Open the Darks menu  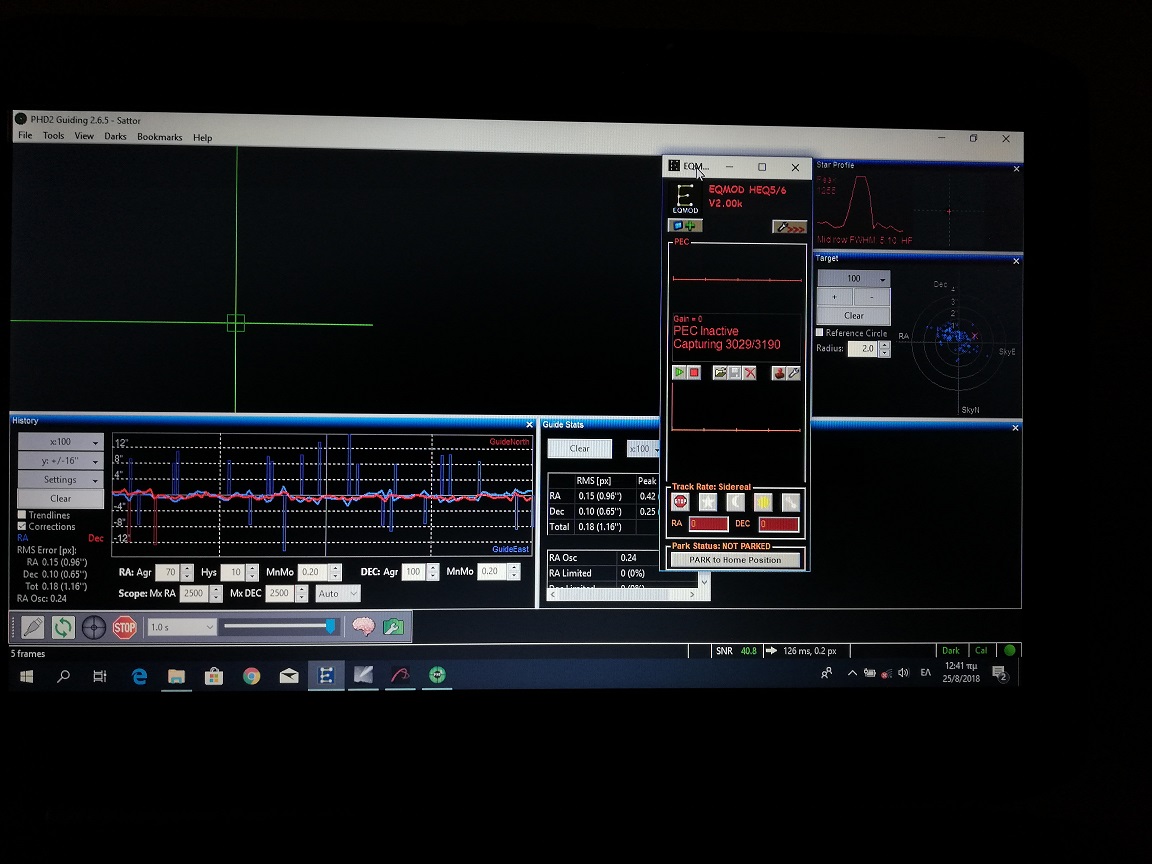[115, 136]
